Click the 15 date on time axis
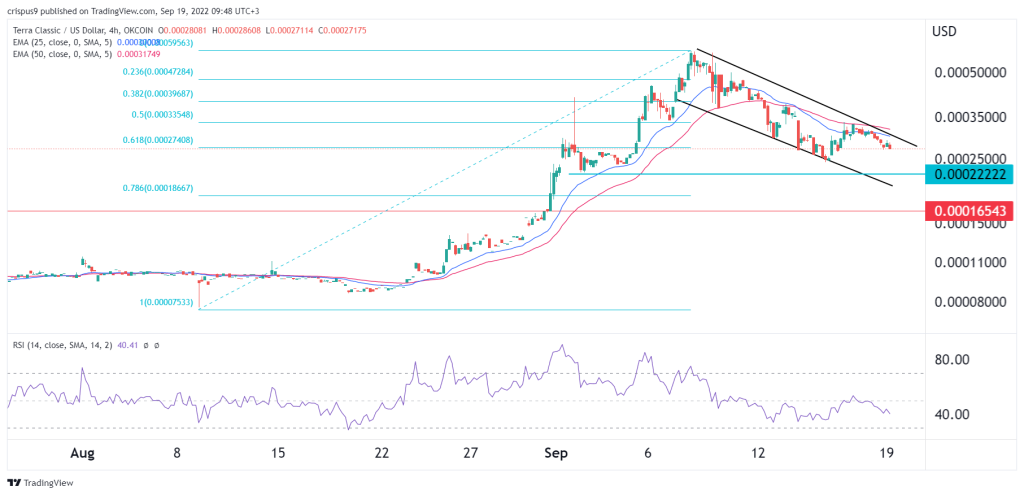This screenshot has width=1024, height=495. click(279, 453)
